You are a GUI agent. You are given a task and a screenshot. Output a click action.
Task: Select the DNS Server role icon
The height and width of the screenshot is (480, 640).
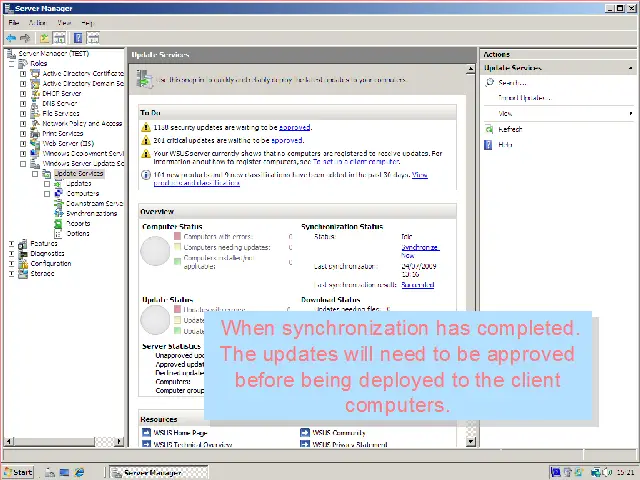click(35, 104)
